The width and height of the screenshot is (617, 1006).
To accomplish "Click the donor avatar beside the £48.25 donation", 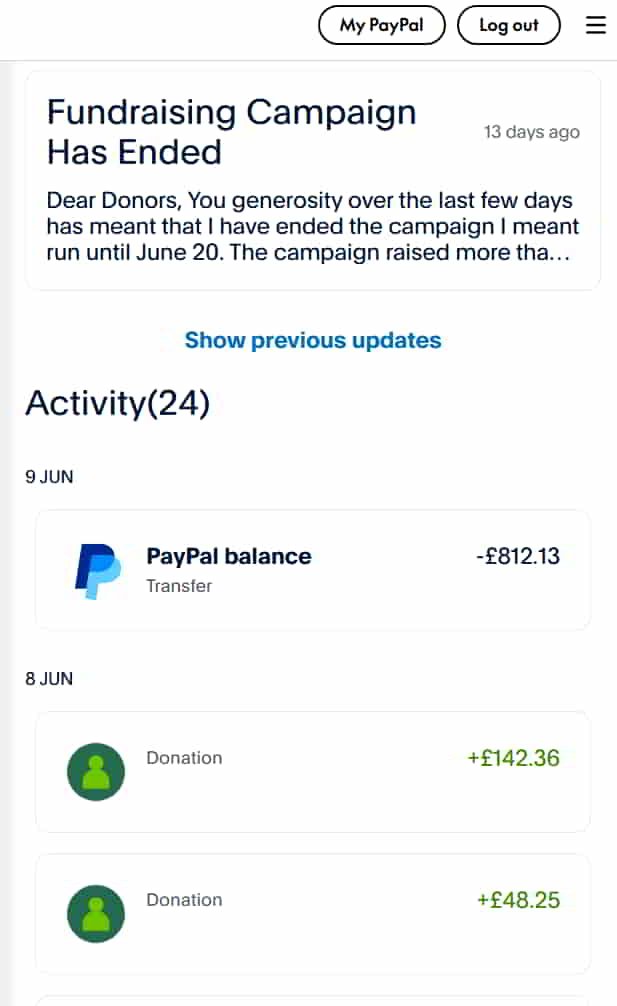I will [96, 914].
